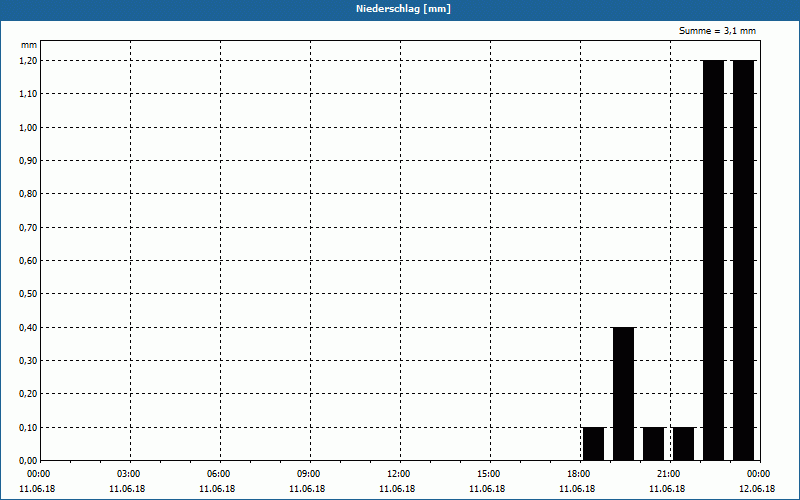800x500 pixels.
Task: Click the 12.06.18 date label
Action: (757, 489)
